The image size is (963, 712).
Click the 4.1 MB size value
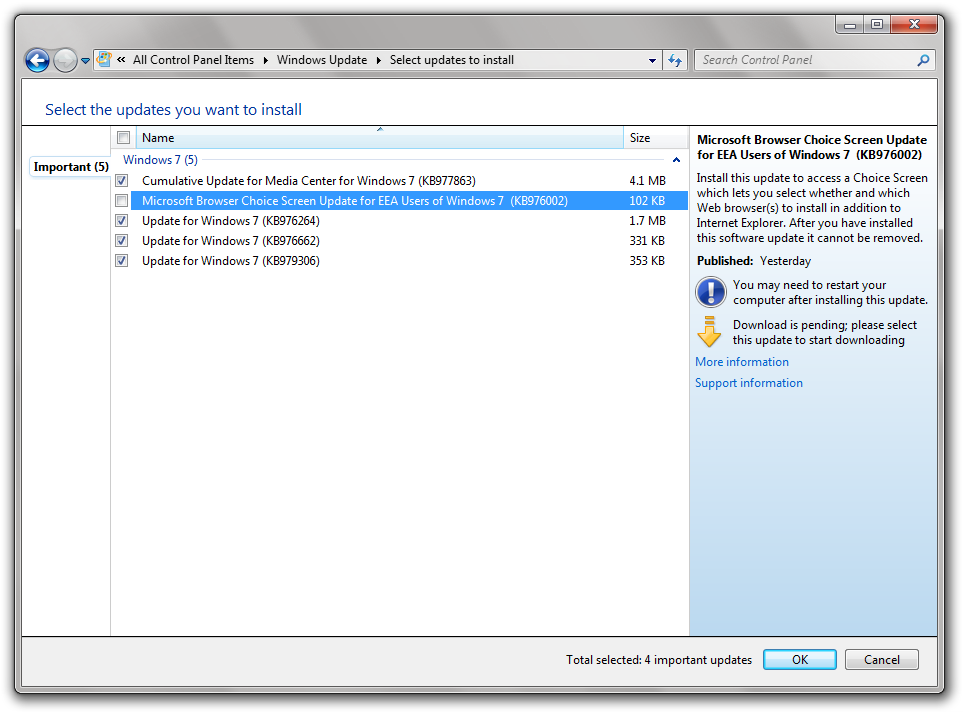647,181
